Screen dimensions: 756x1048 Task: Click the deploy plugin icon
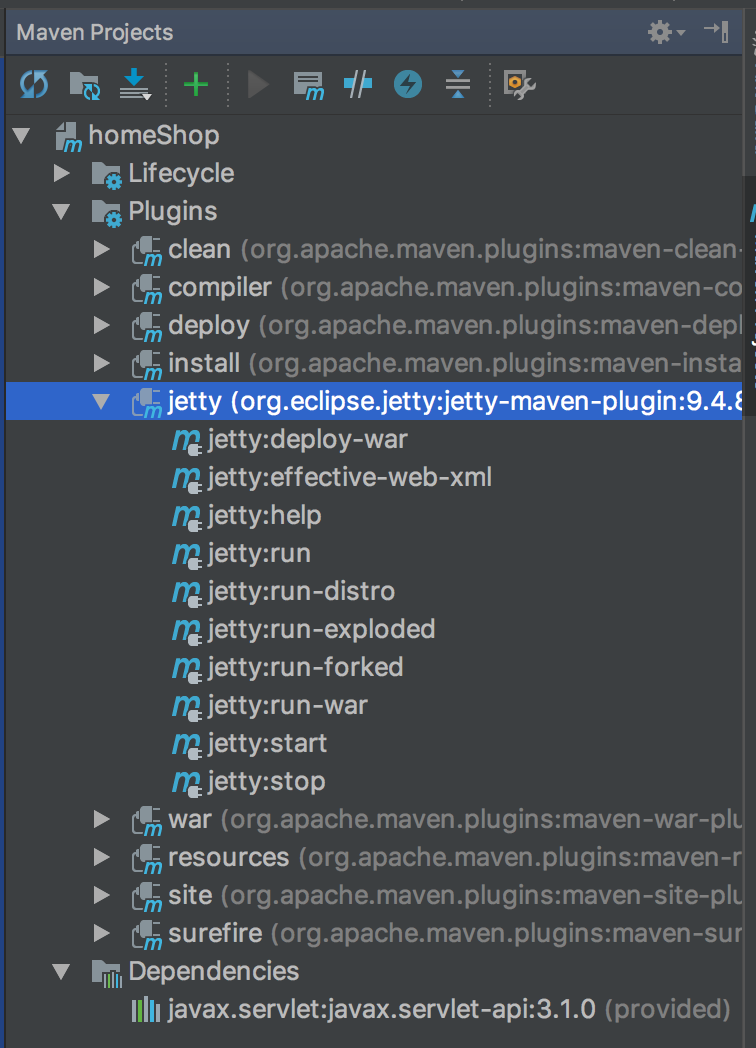(x=146, y=327)
